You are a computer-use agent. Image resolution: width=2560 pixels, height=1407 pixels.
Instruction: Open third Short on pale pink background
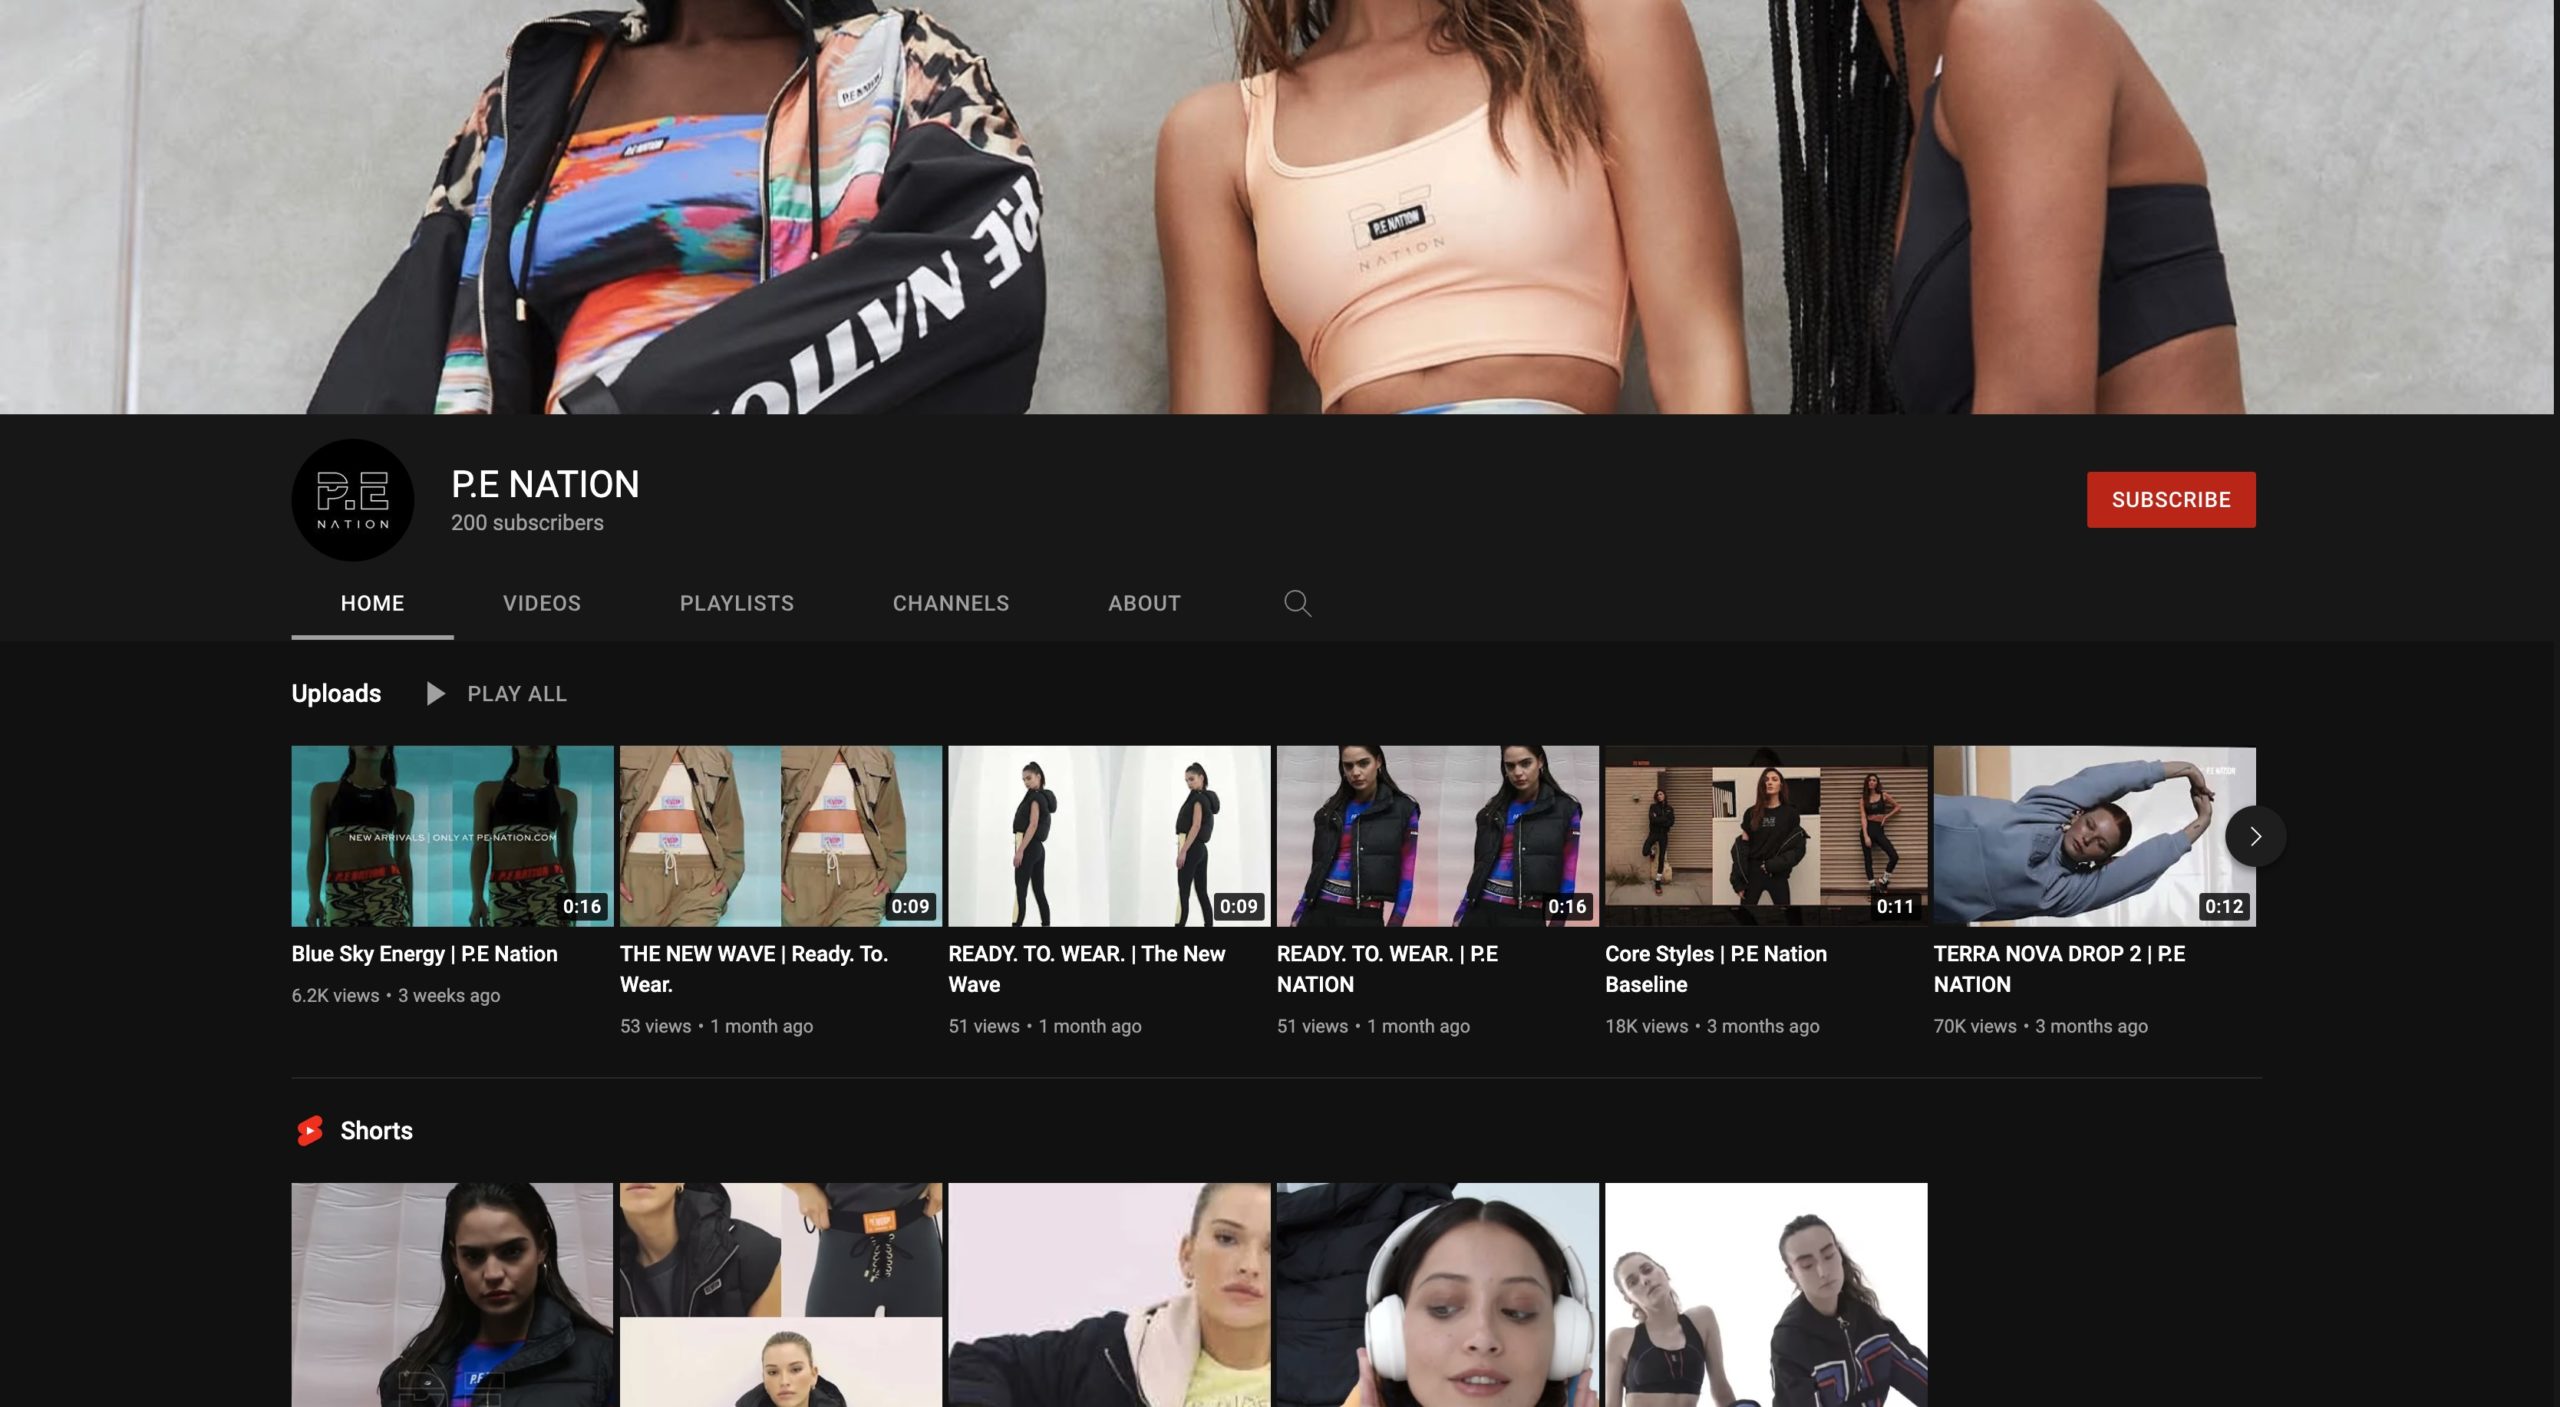pyautogui.click(x=1109, y=1295)
